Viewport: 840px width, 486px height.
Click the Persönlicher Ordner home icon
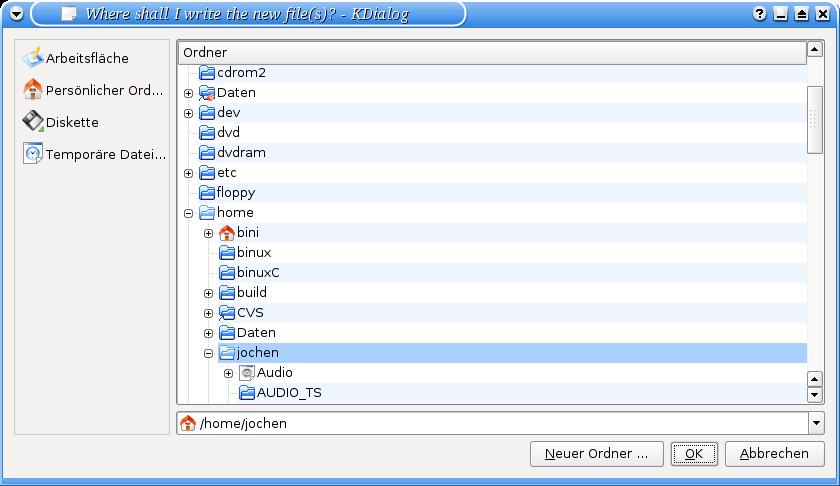tap(33, 89)
